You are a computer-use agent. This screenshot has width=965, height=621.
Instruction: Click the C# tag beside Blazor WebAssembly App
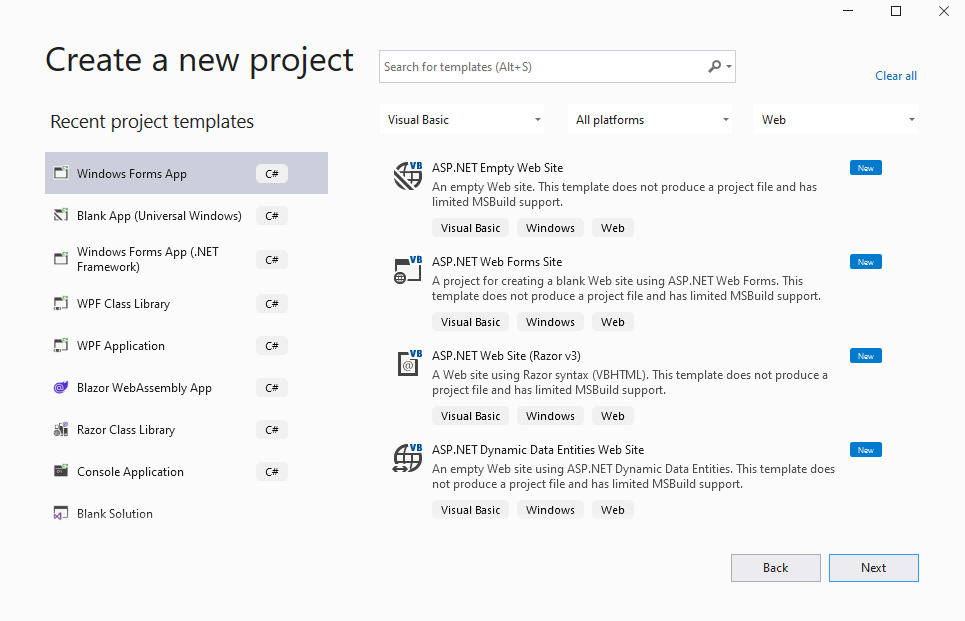[x=271, y=388]
